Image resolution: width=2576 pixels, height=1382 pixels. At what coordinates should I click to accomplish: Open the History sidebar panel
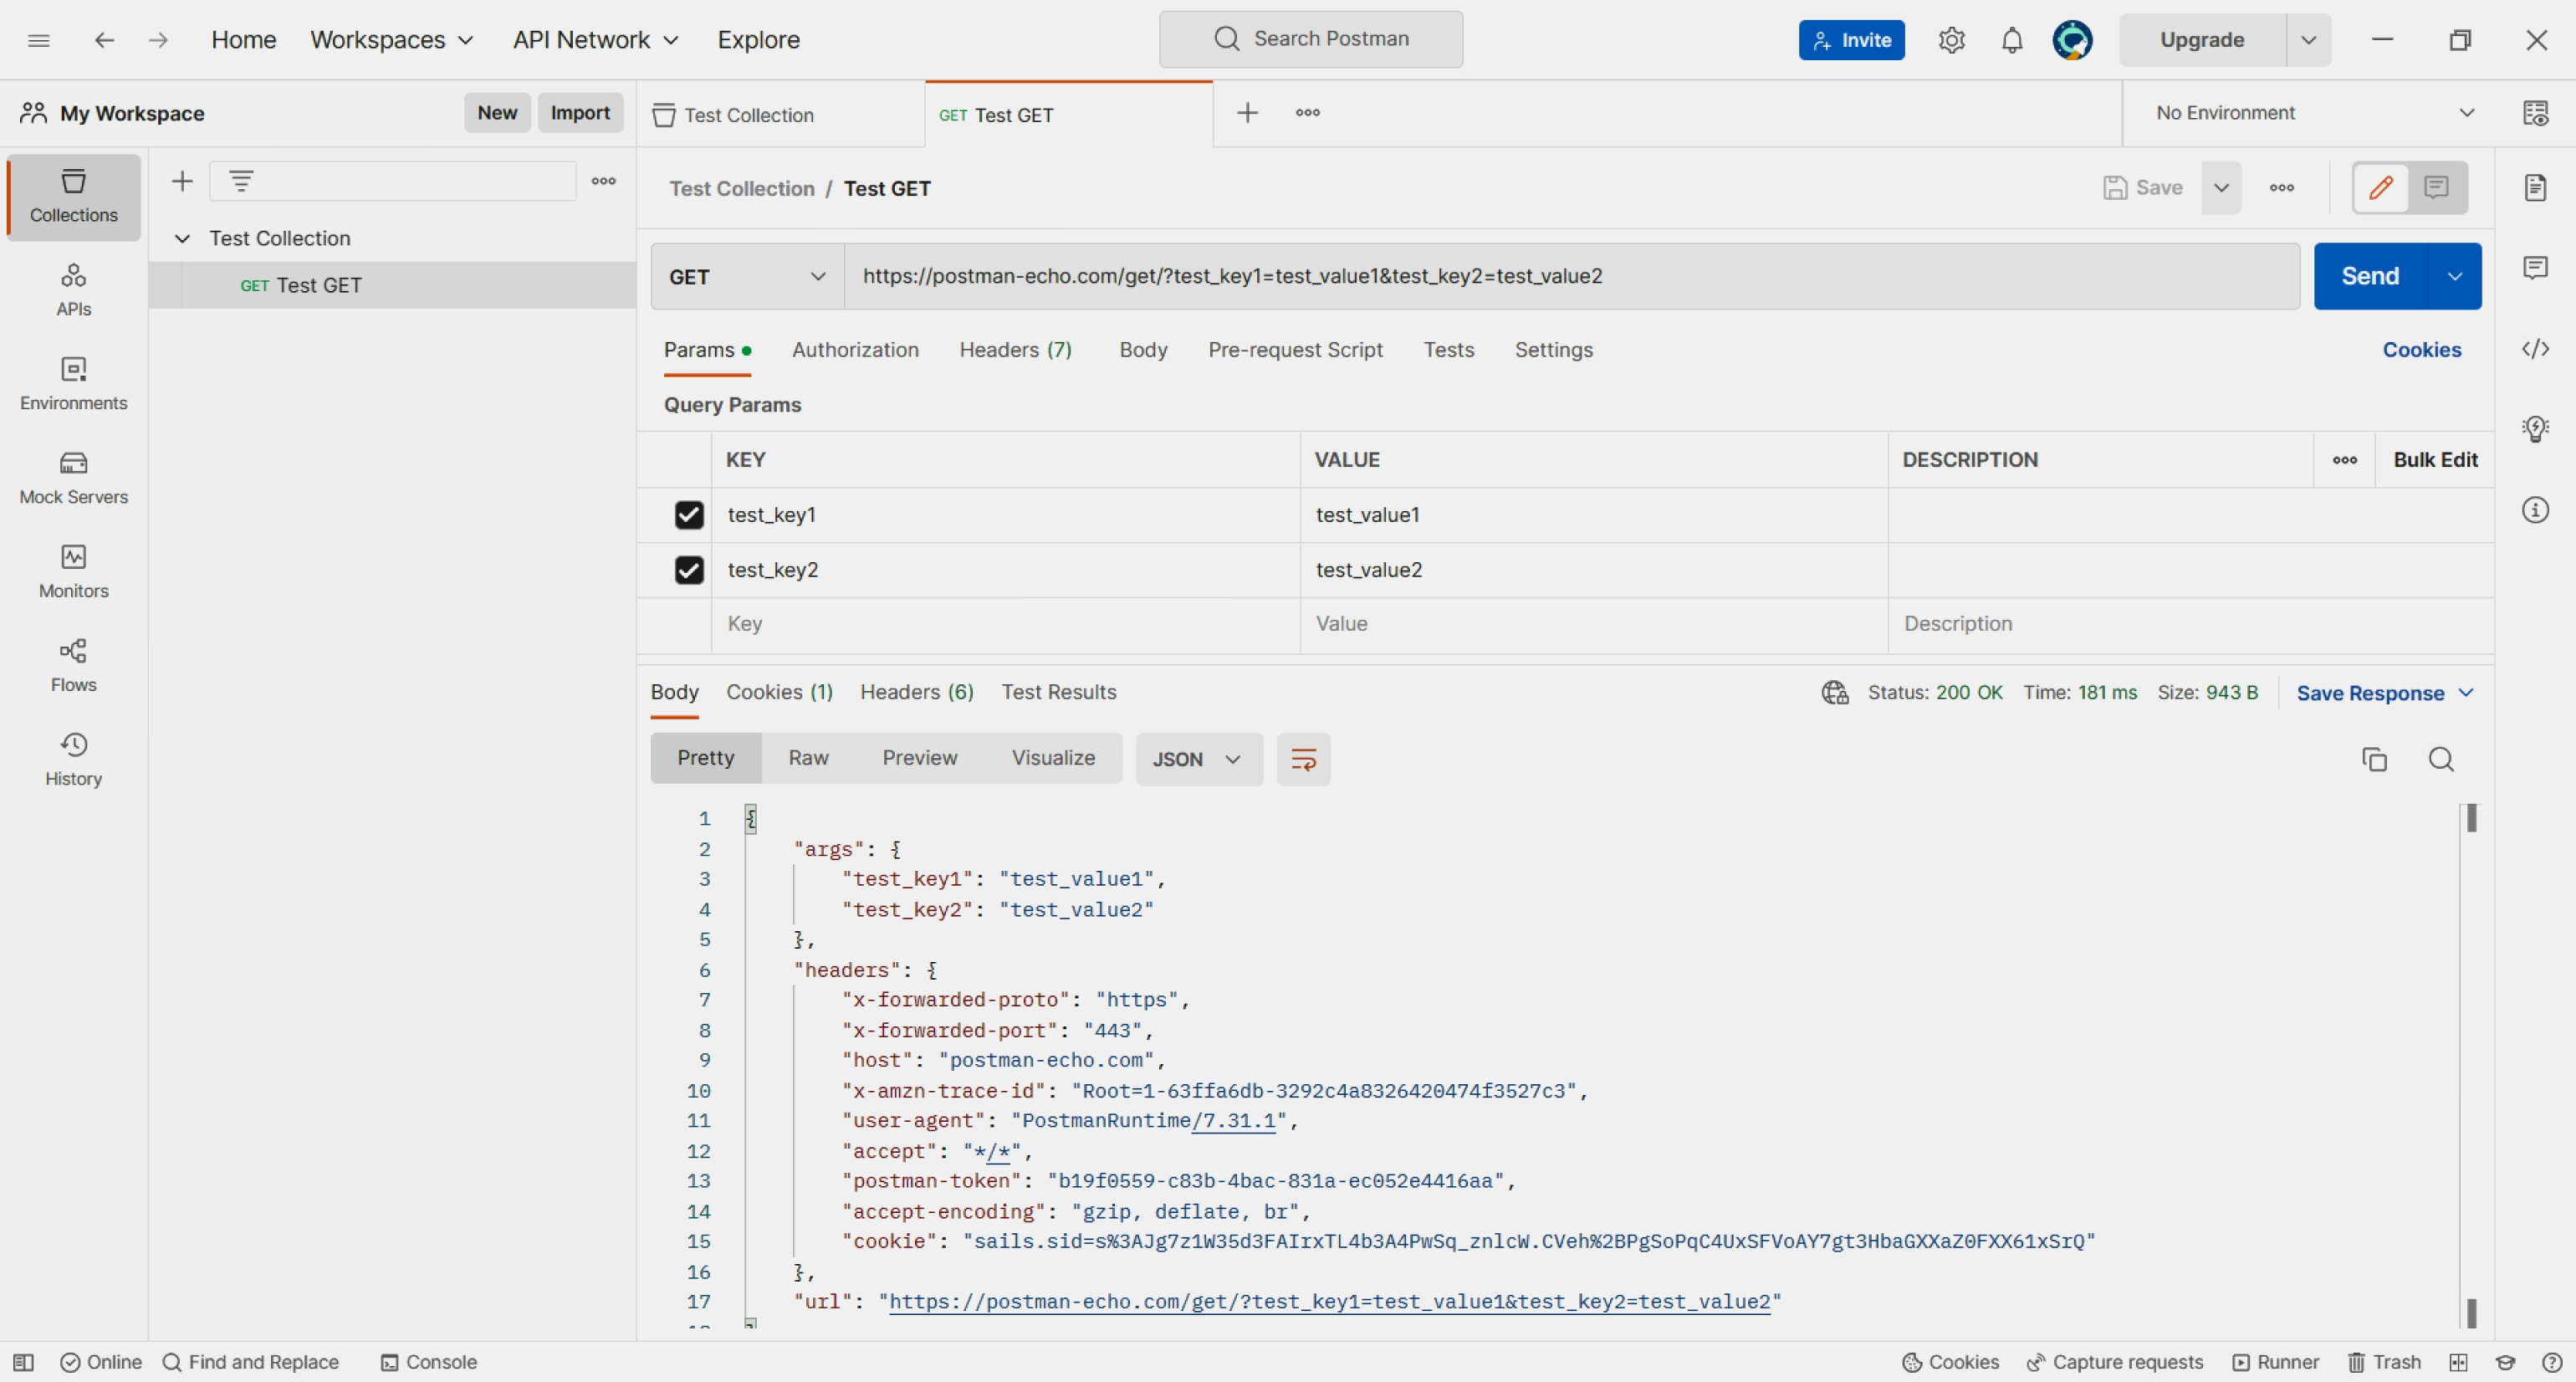coord(73,759)
